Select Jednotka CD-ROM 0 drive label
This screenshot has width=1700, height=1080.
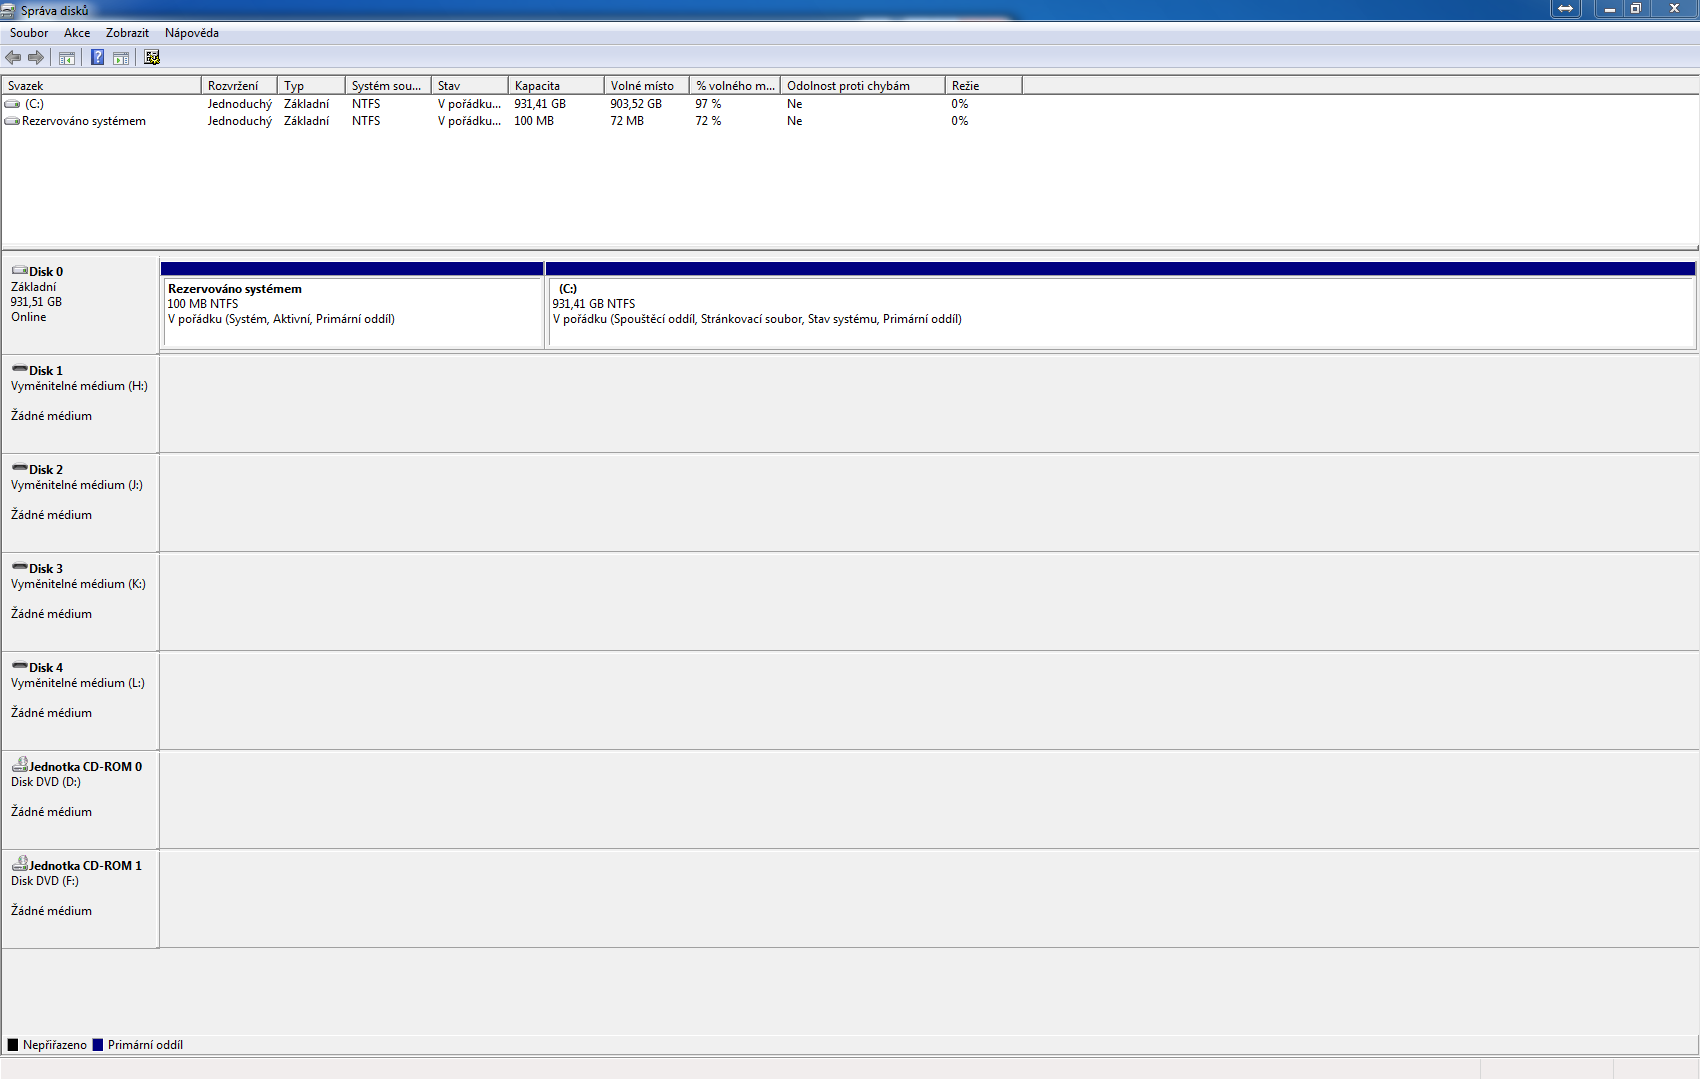pyautogui.click(x=85, y=767)
